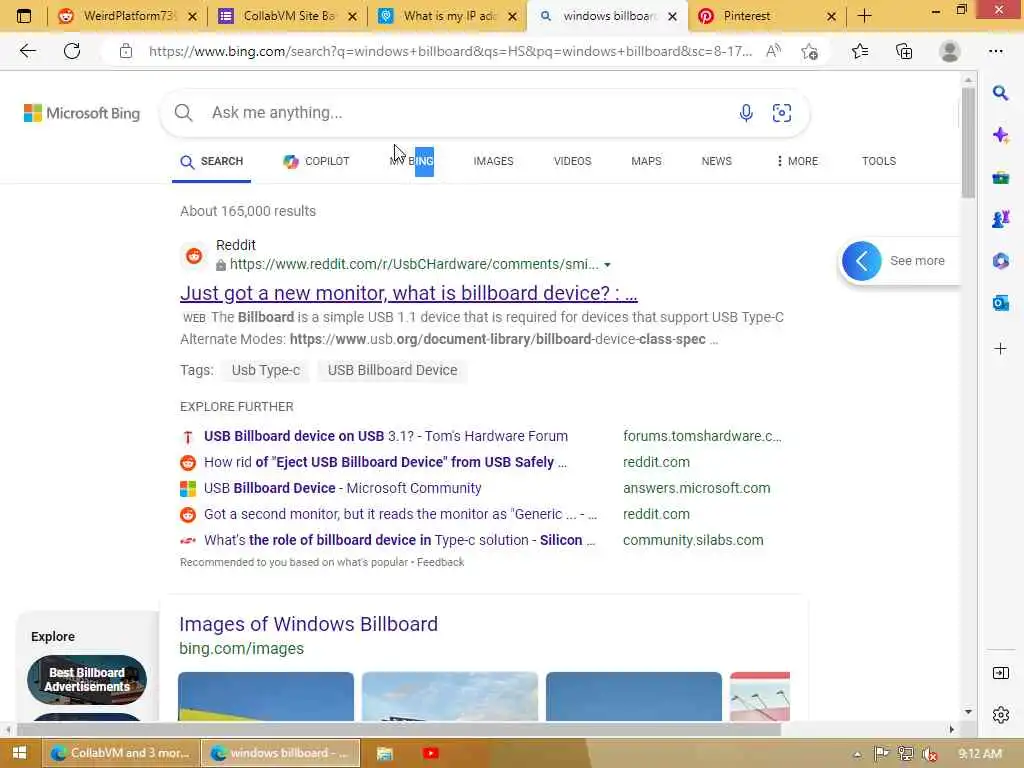The height and width of the screenshot is (768, 1024).
Task: Open sidebar settings gear icon
Action: point(1000,715)
